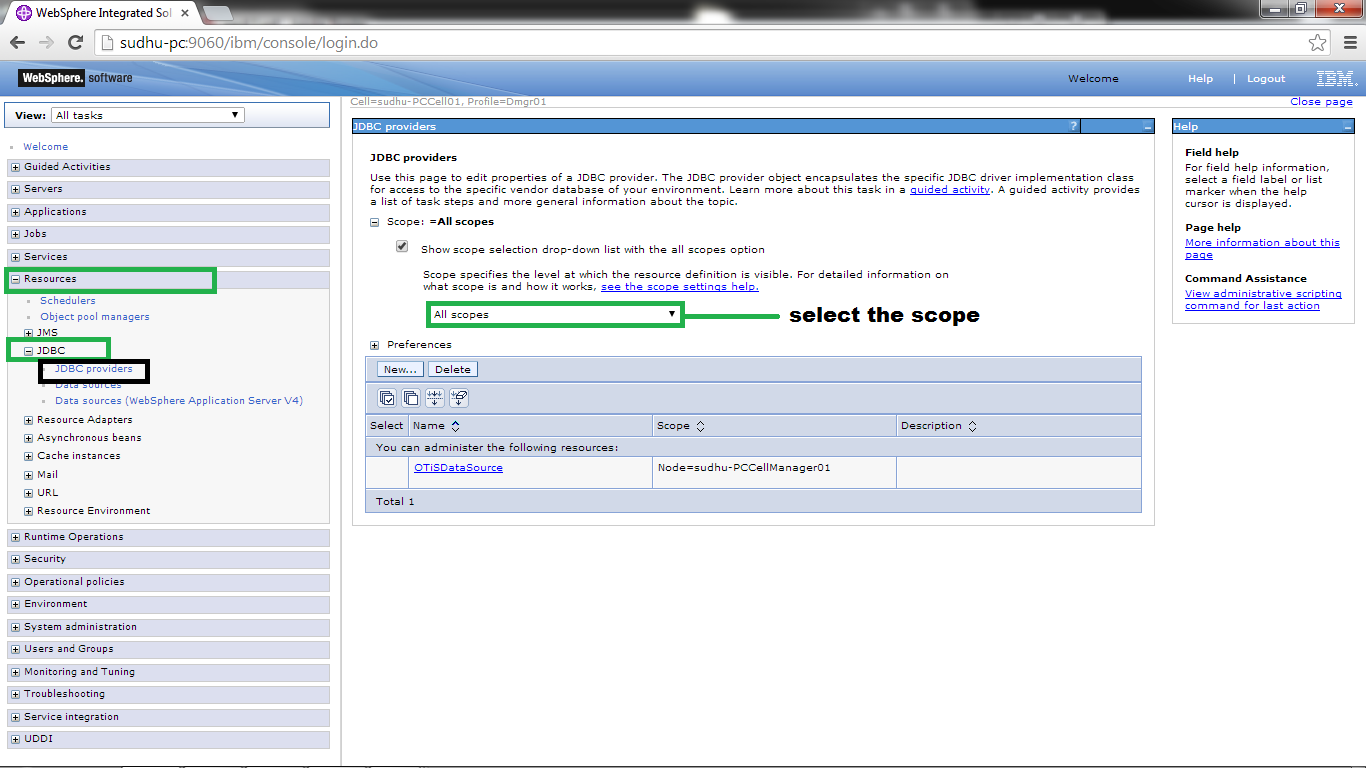Open the All scopes dropdown
Viewport: 1366px width, 768px height.
(672, 314)
